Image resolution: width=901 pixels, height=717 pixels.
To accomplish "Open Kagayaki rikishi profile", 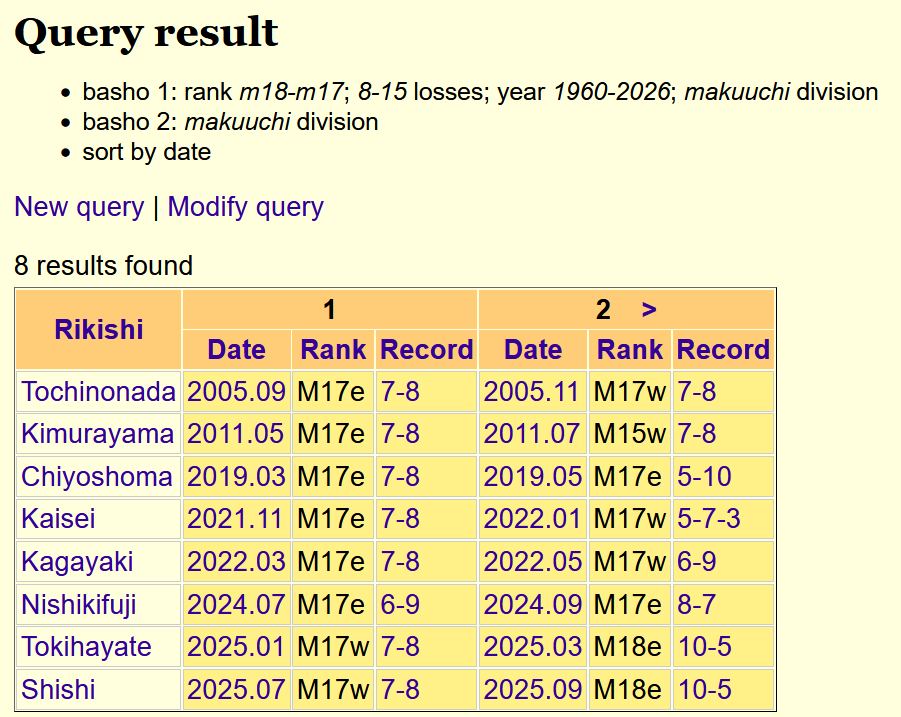I will pos(77,562).
